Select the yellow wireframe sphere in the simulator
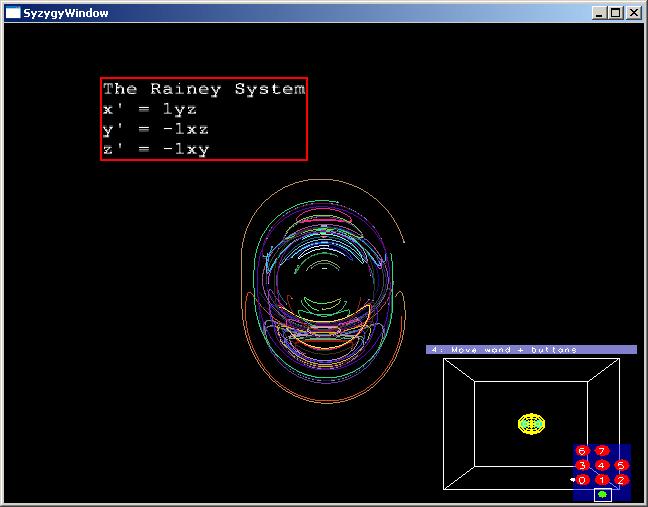Image resolution: width=648 pixels, height=507 pixels. click(531, 423)
